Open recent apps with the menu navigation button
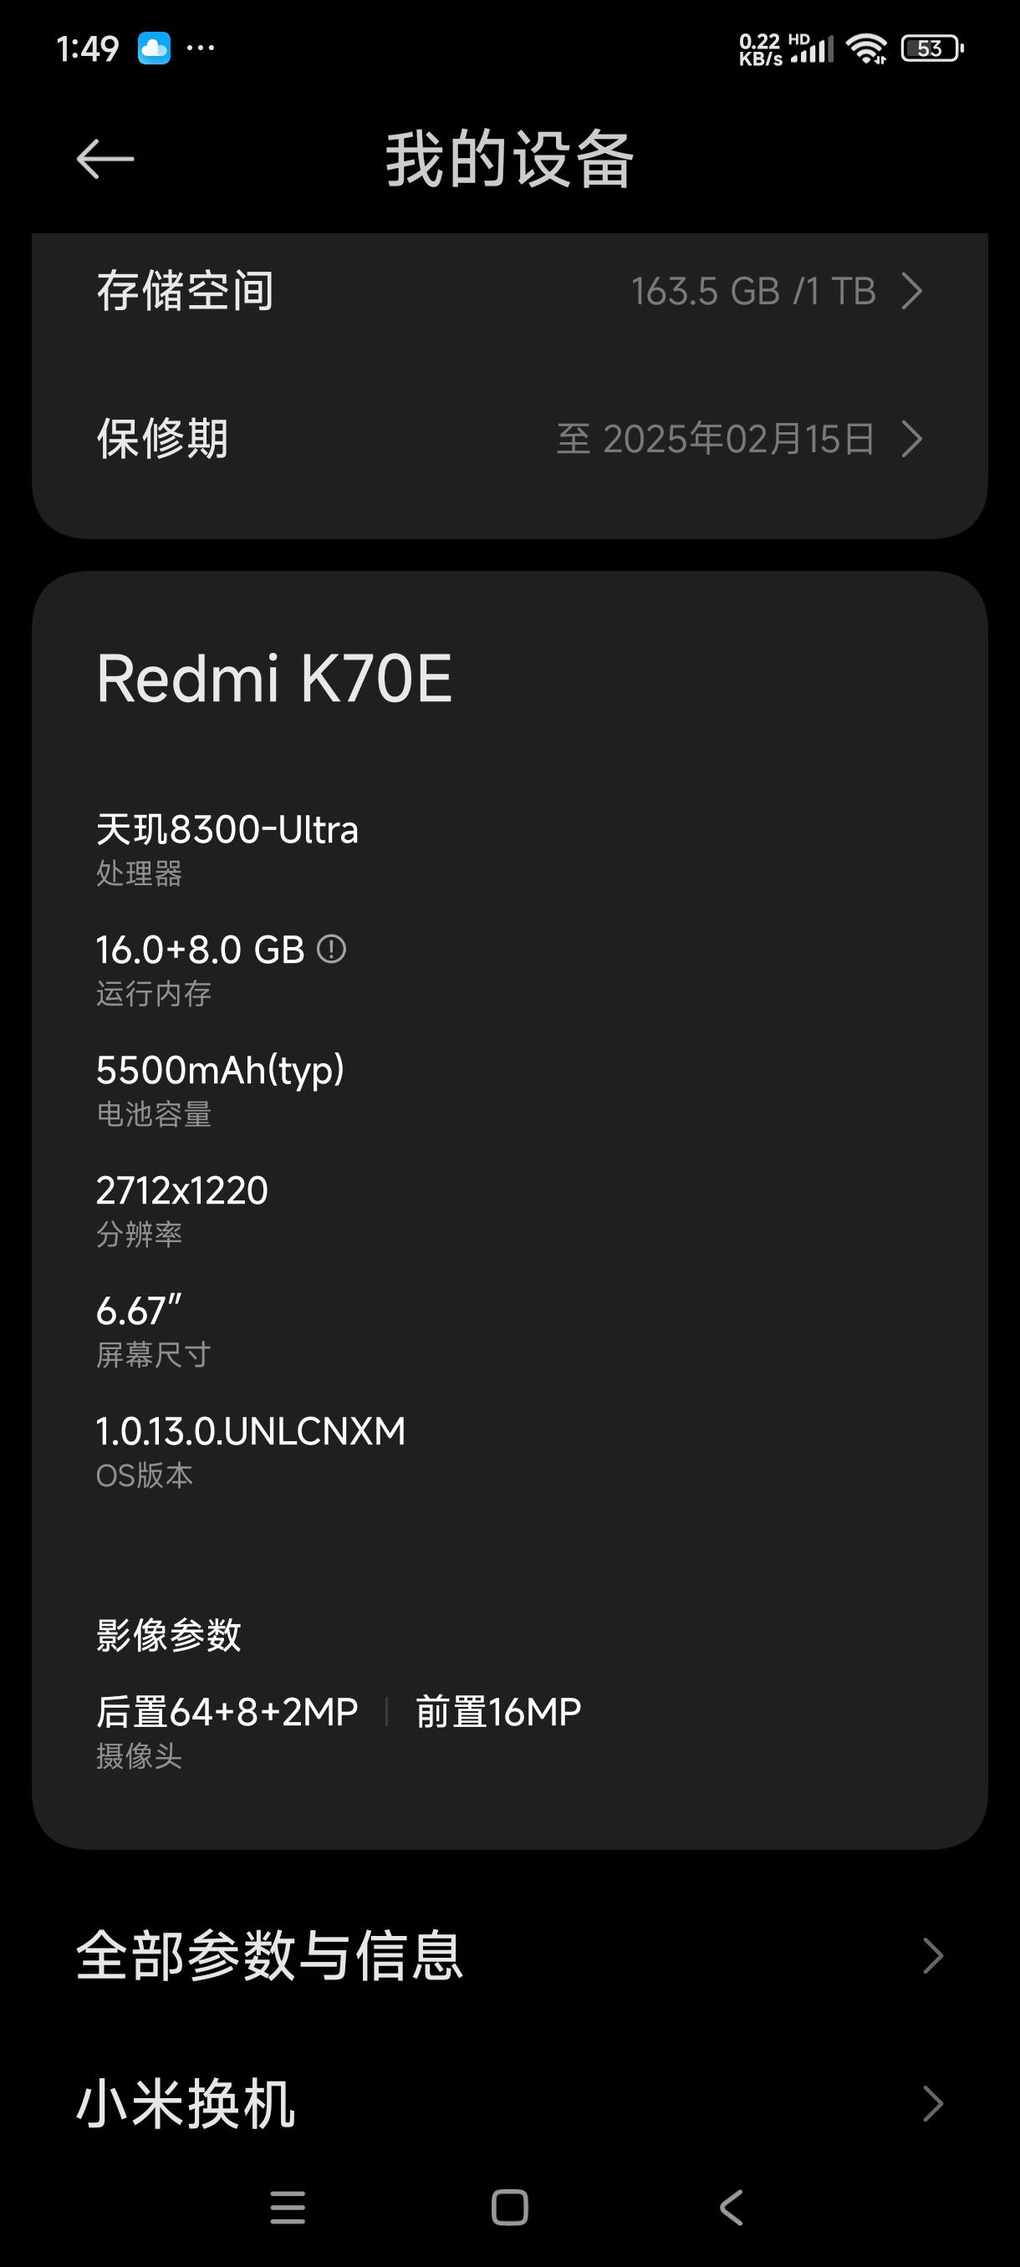 point(288,2207)
